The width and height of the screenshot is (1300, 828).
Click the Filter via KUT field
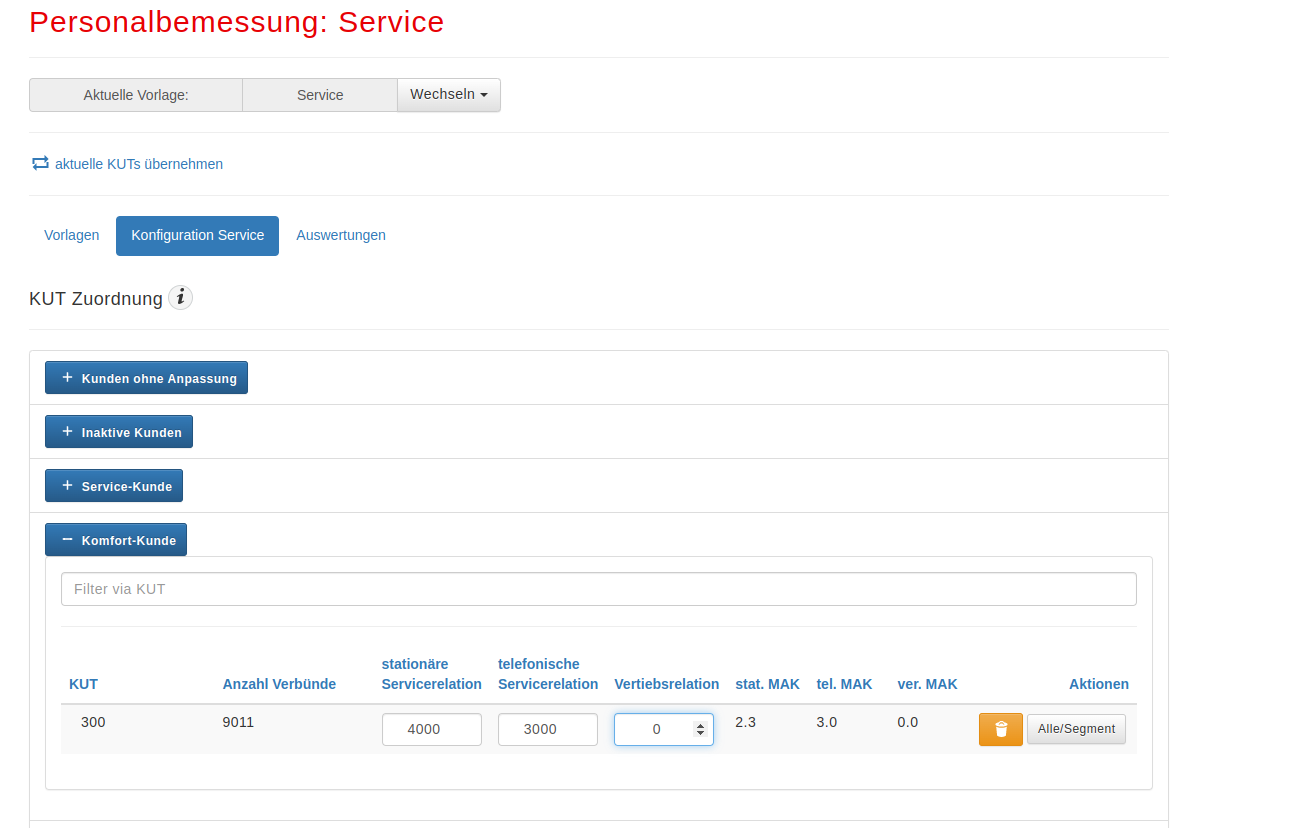point(598,589)
